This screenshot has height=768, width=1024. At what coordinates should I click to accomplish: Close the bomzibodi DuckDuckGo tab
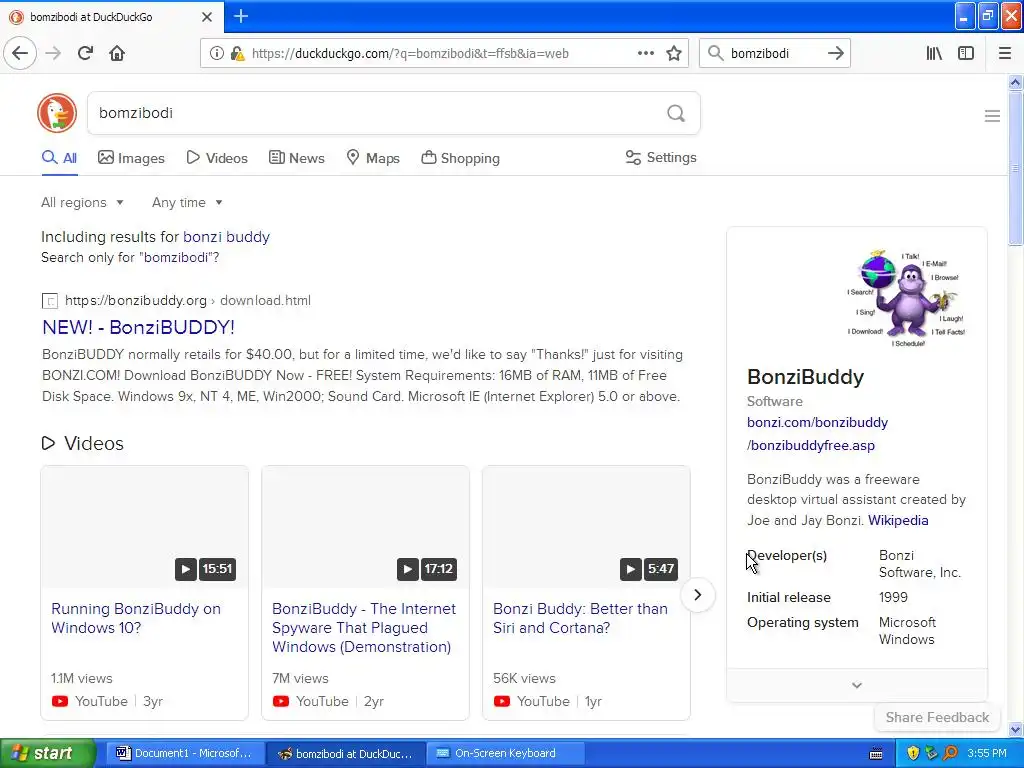pyautogui.click(x=207, y=17)
